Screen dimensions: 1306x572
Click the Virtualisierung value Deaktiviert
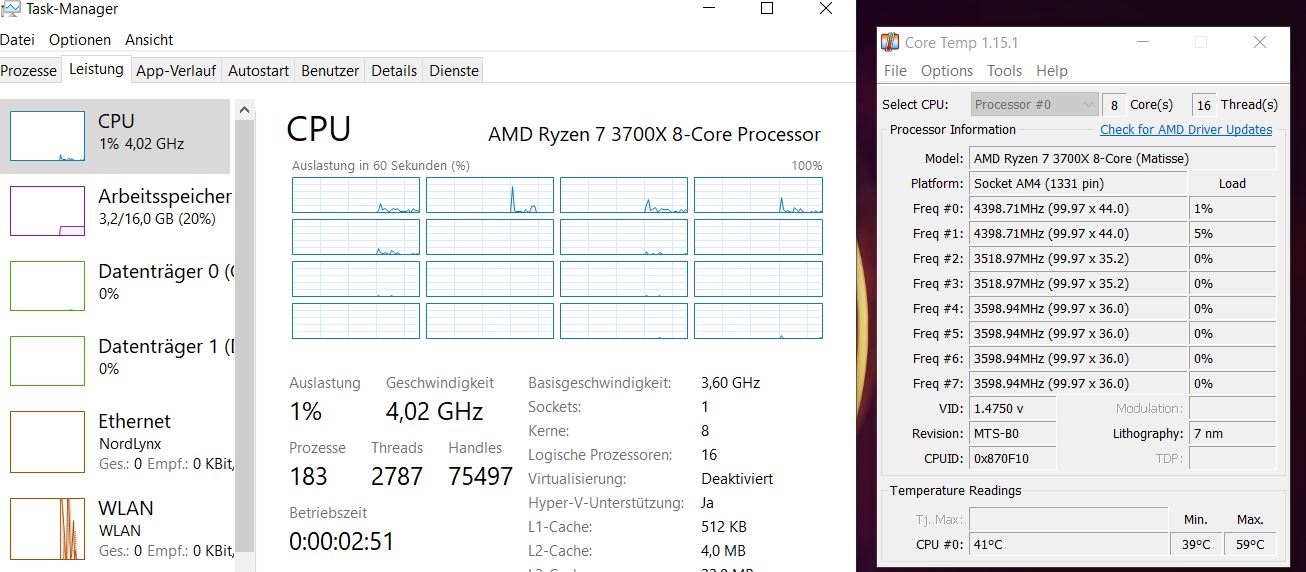tap(737, 479)
